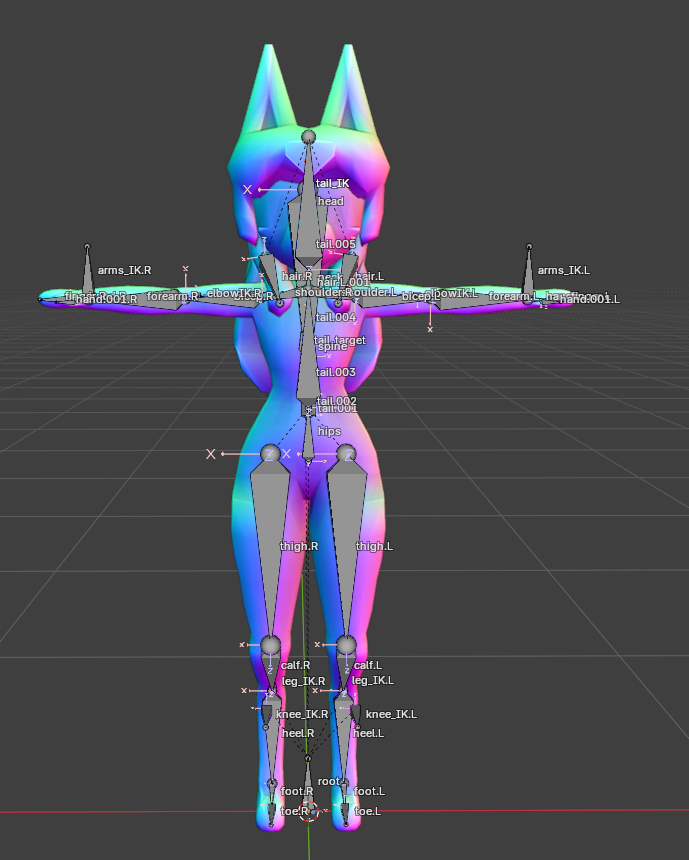The height and width of the screenshot is (860, 689).
Task: Click the thigh.R bone
Action: [270, 530]
